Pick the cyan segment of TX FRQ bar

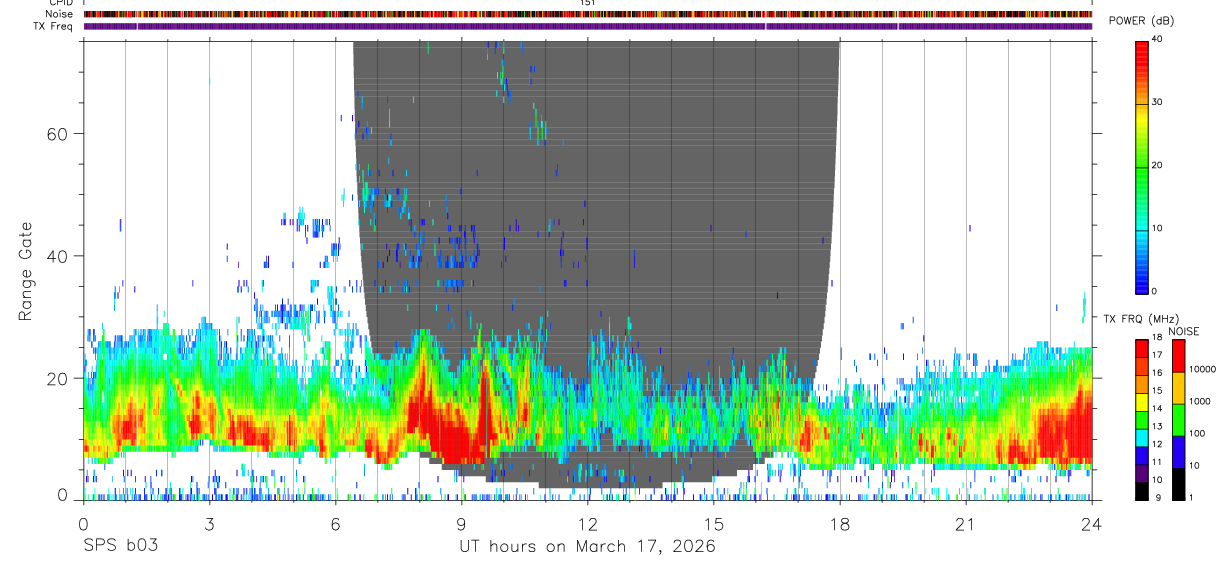1142,438
